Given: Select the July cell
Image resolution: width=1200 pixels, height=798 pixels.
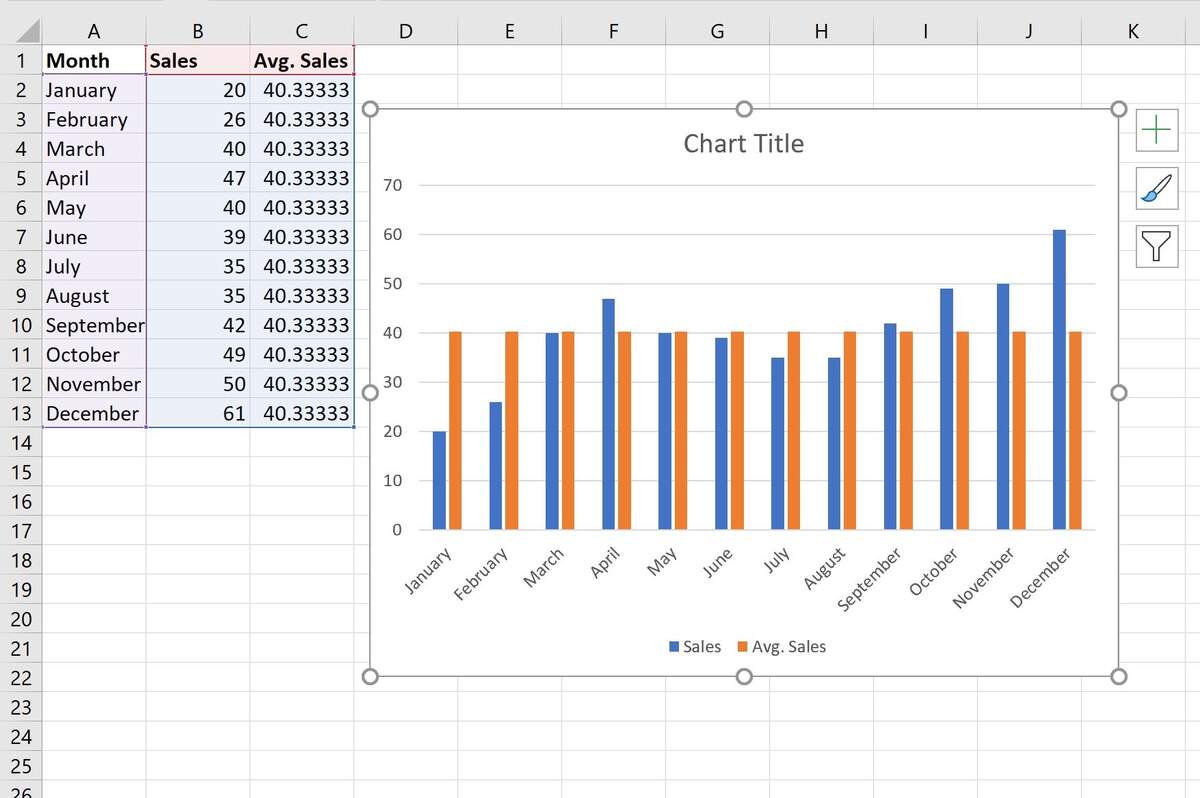Looking at the screenshot, I should coord(94,267).
